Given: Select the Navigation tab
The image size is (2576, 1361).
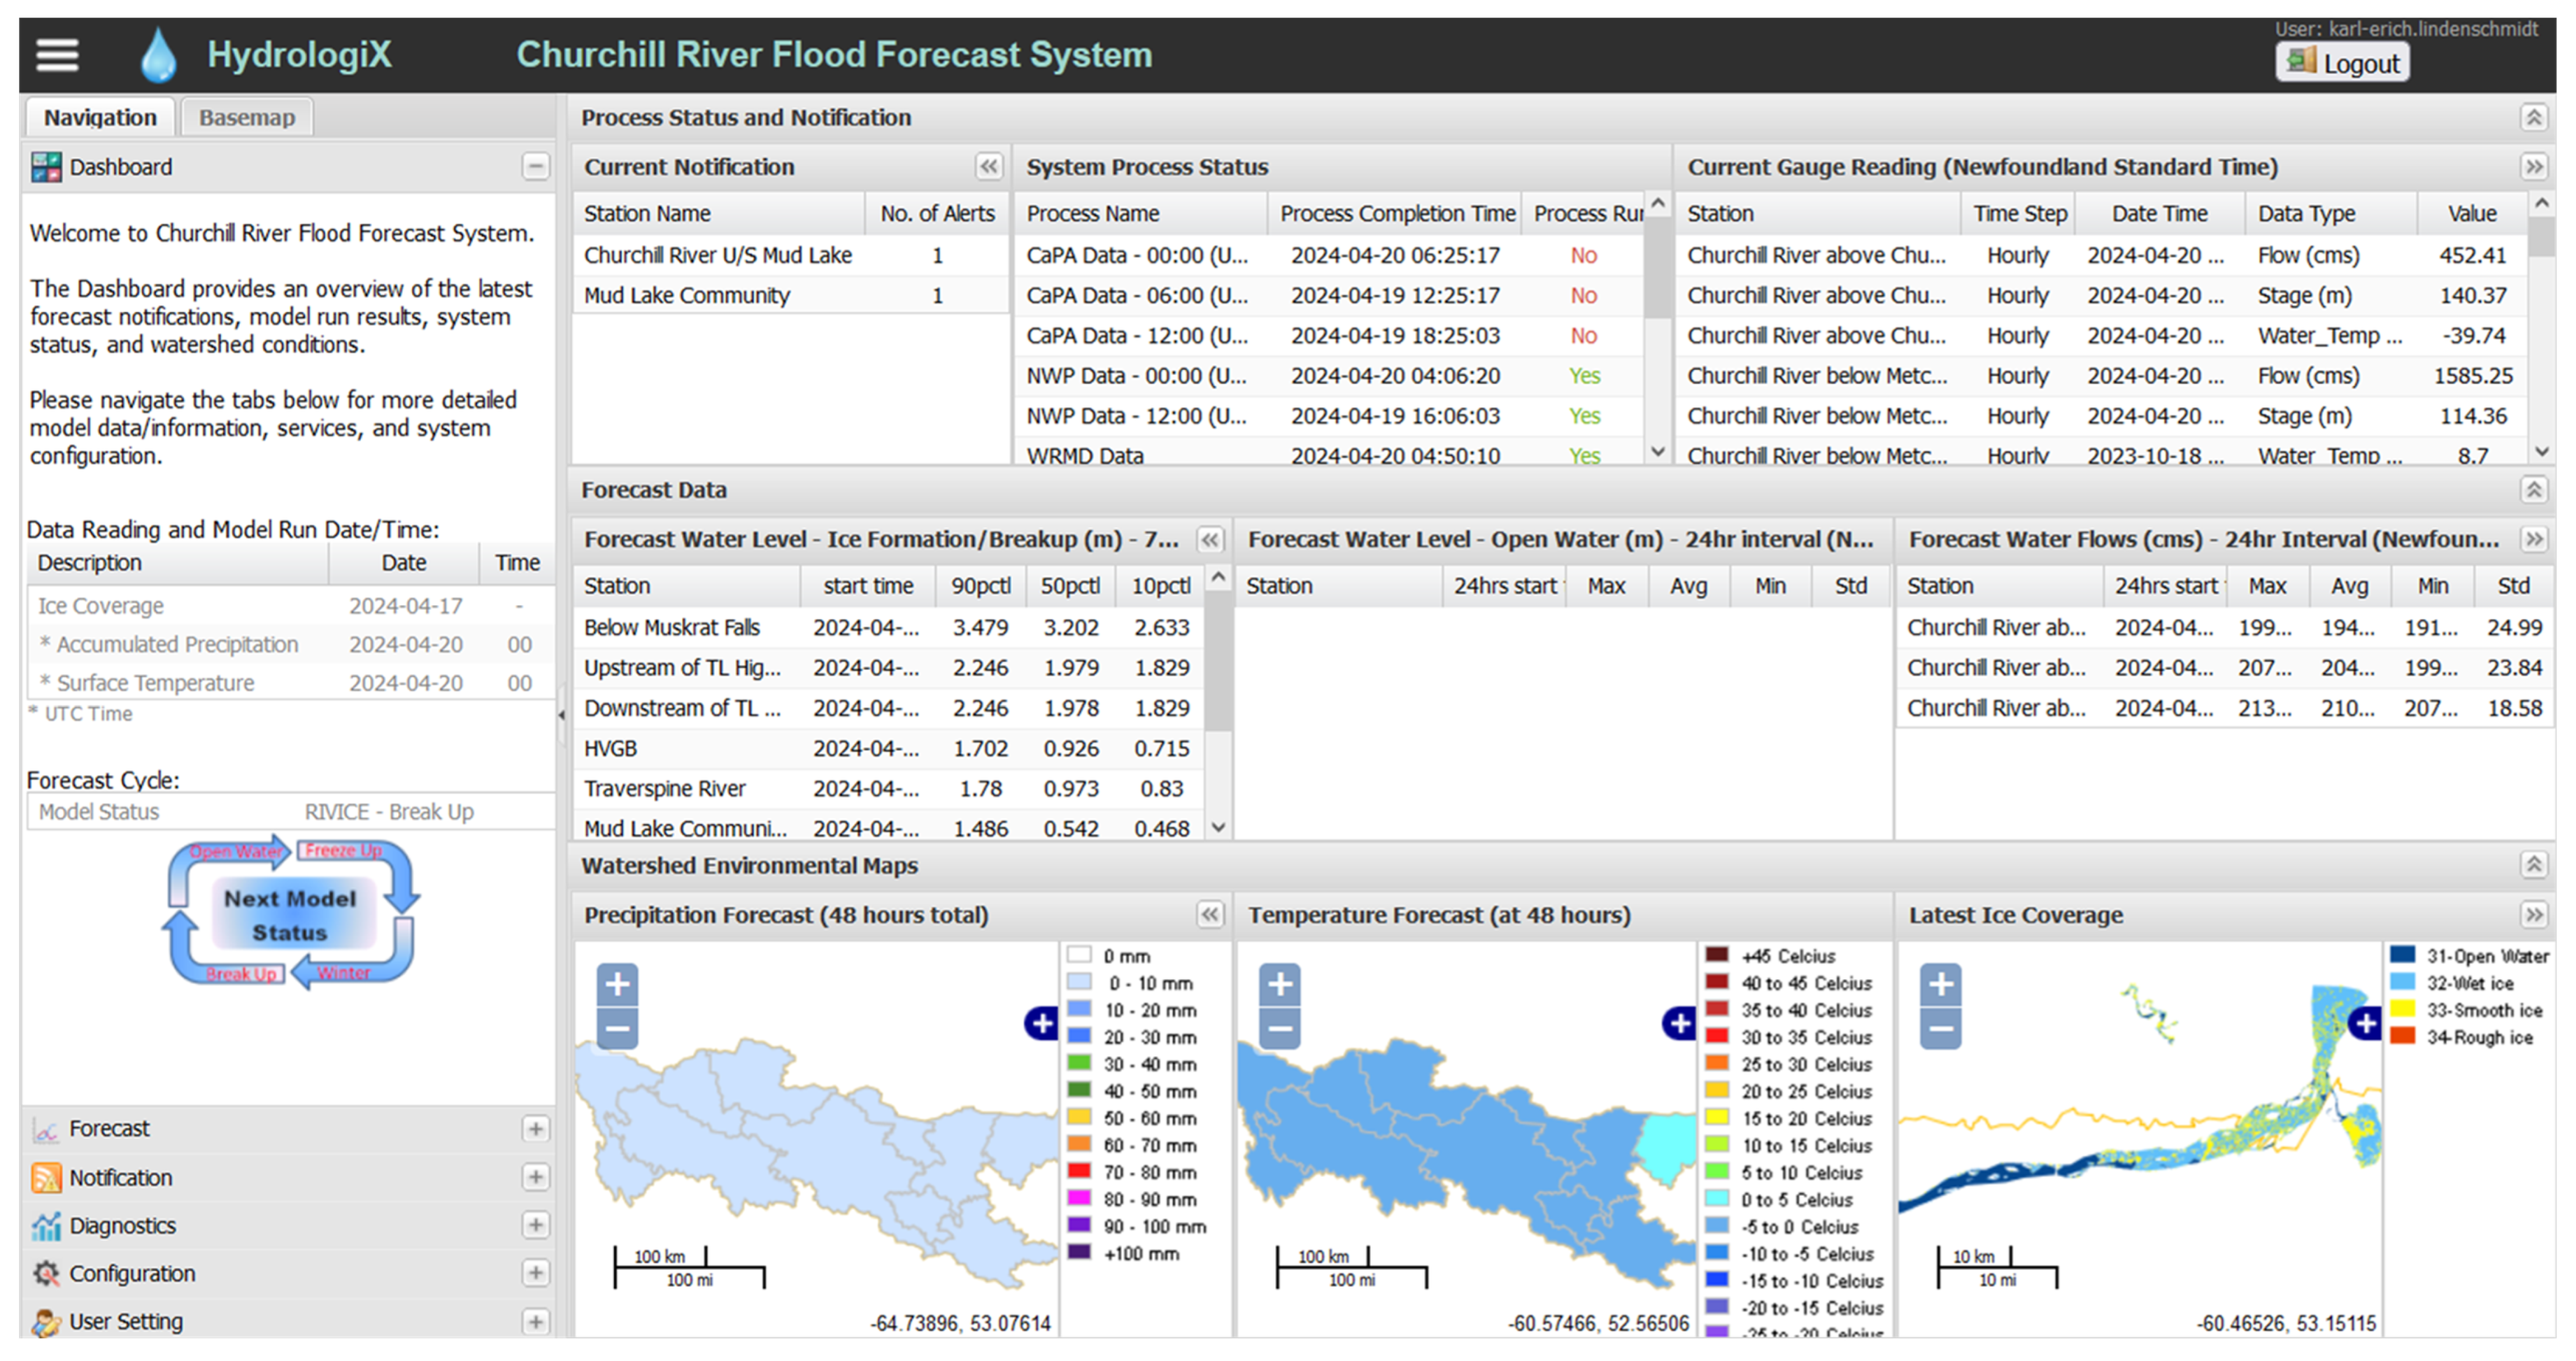Looking at the screenshot, I should [x=100, y=117].
